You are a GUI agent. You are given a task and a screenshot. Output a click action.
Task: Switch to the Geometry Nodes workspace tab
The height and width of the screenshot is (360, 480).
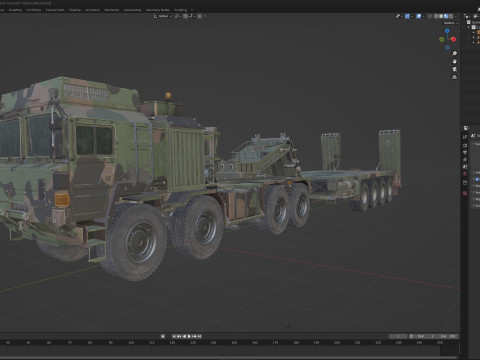click(x=158, y=10)
